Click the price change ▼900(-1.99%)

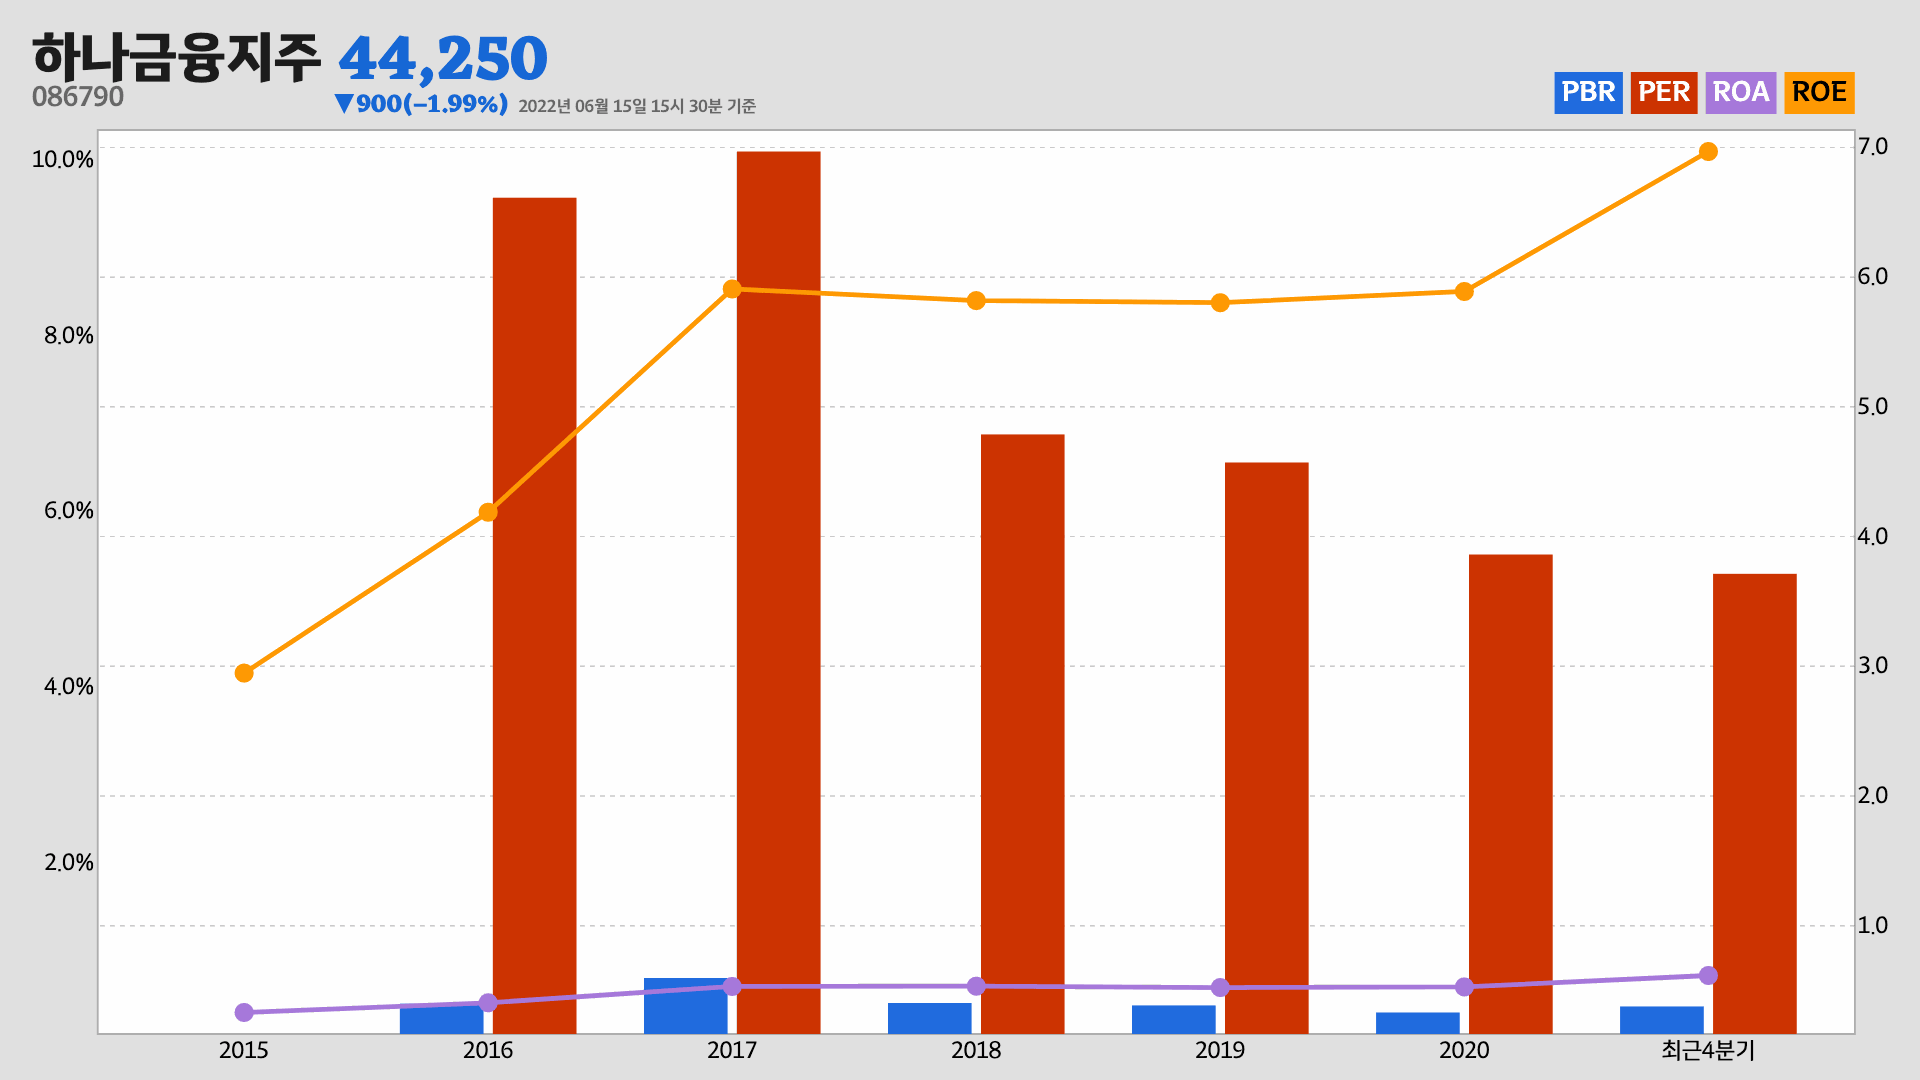click(x=421, y=104)
